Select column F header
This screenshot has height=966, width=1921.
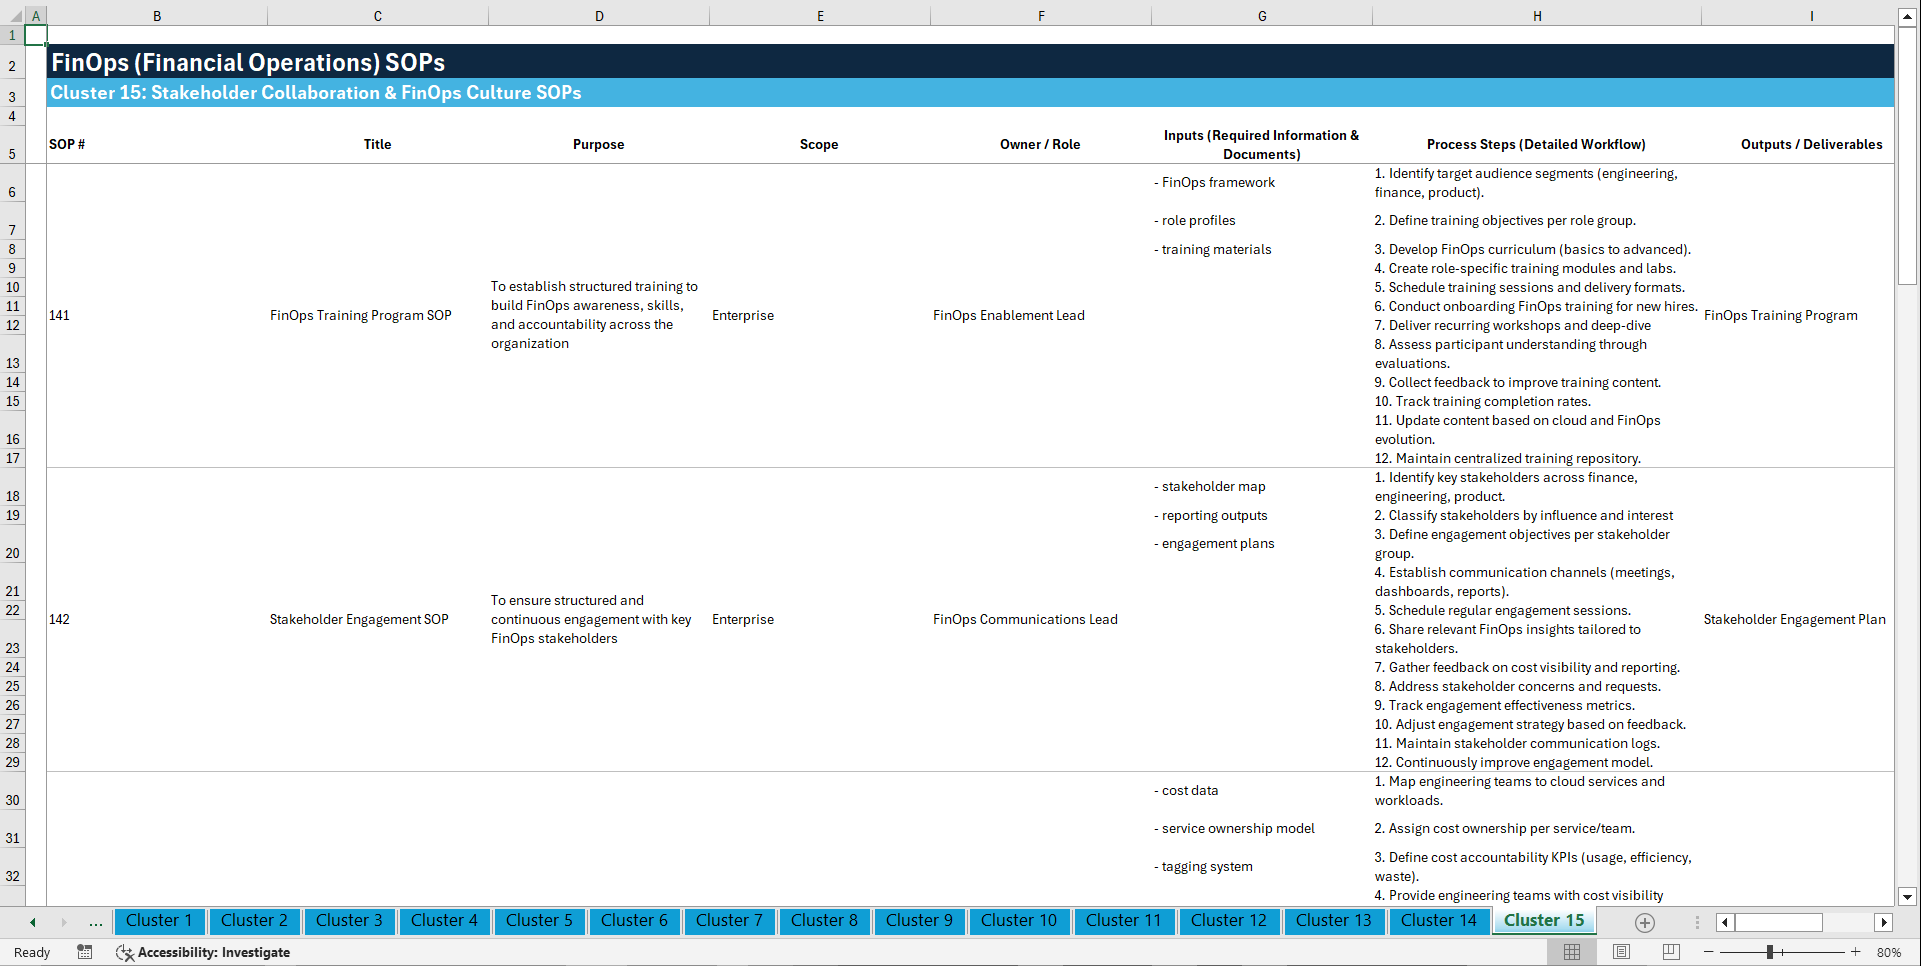click(x=1041, y=16)
